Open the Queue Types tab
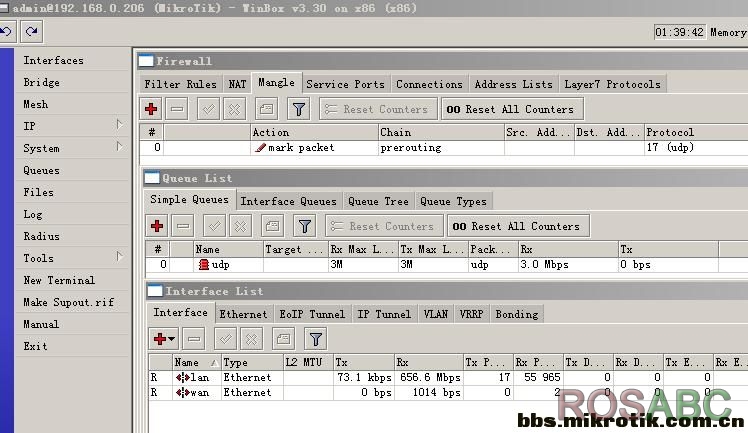The height and width of the screenshot is (433, 748). 453,201
